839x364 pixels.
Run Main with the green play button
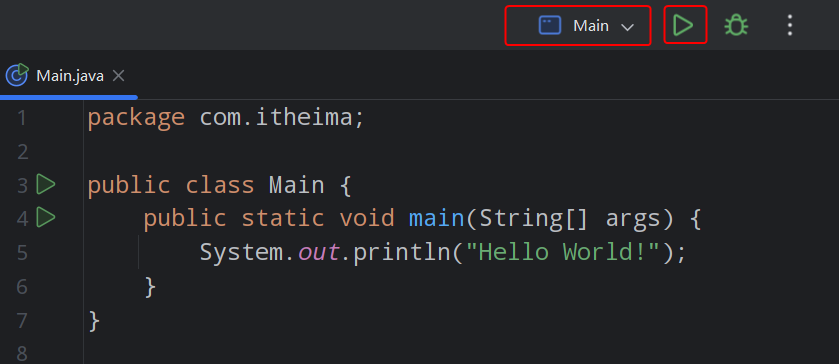(683, 25)
